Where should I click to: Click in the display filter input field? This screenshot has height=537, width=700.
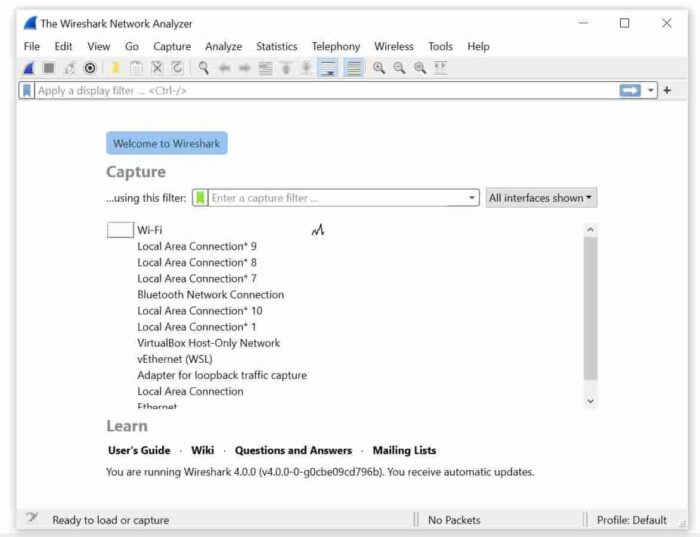pos(326,91)
